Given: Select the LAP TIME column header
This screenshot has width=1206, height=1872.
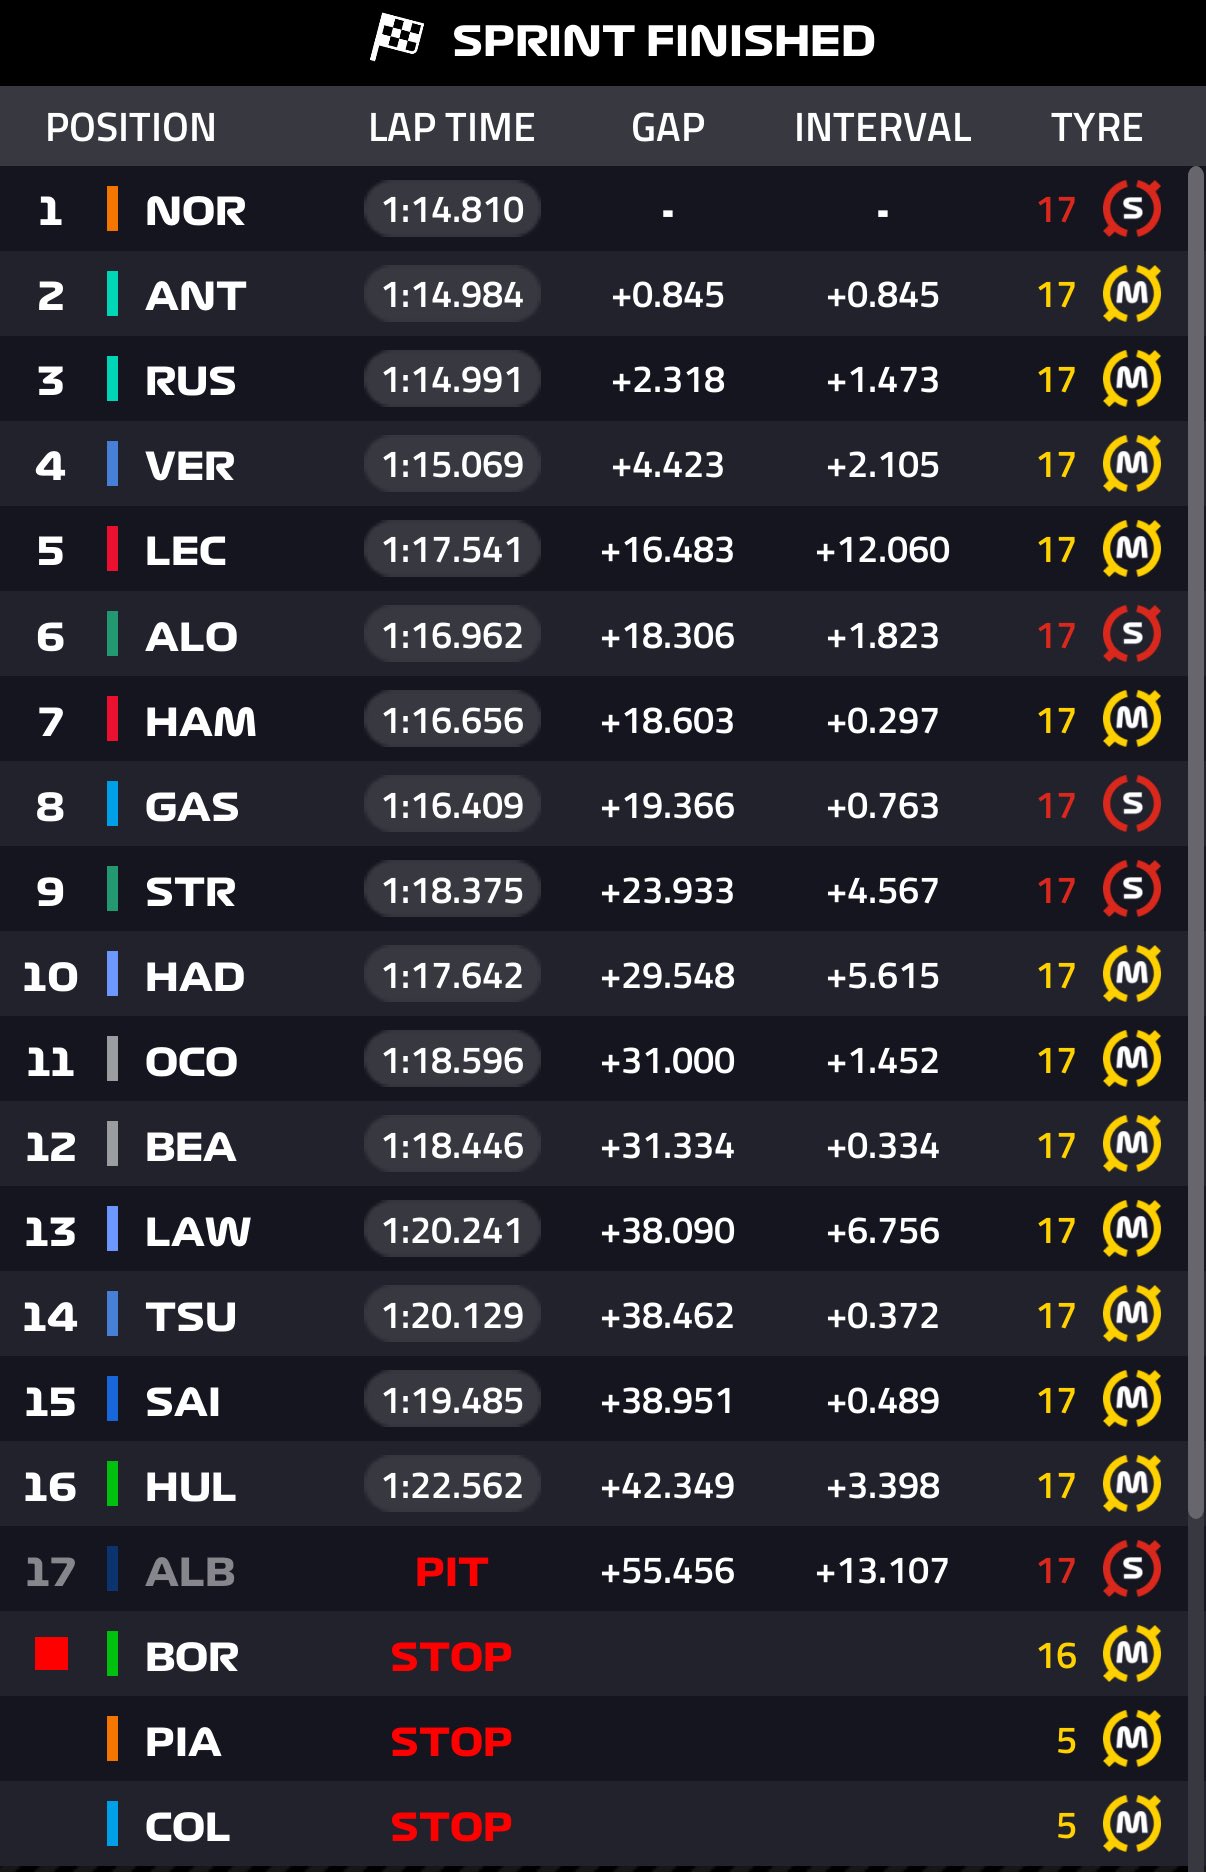Looking at the screenshot, I should coord(451,128).
